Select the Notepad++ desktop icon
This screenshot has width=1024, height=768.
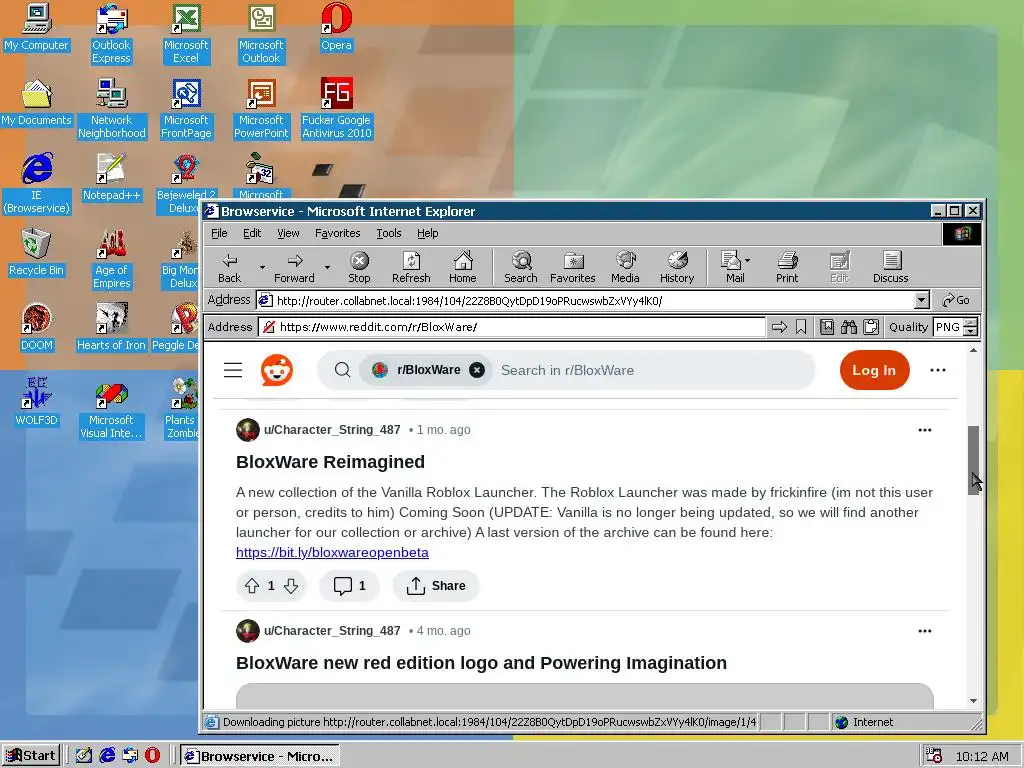click(111, 176)
